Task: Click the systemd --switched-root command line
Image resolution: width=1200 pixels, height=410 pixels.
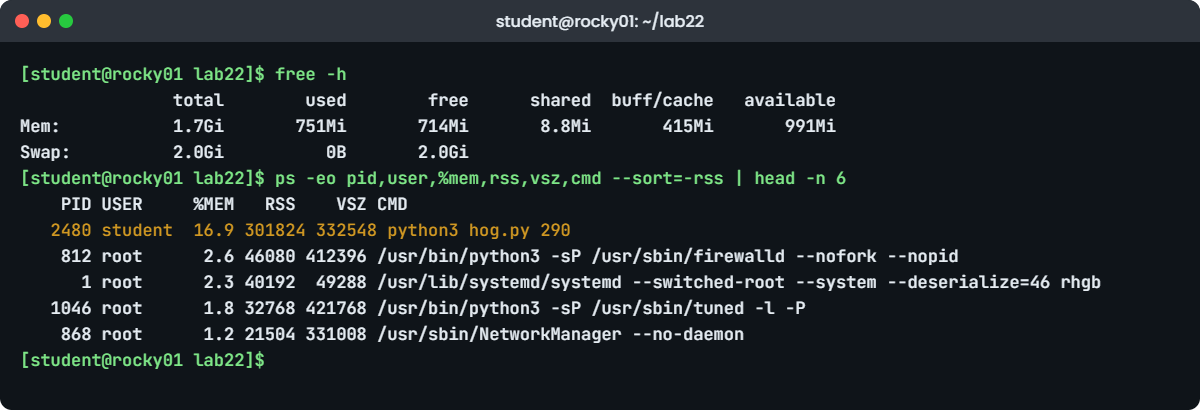Action: coord(739,283)
